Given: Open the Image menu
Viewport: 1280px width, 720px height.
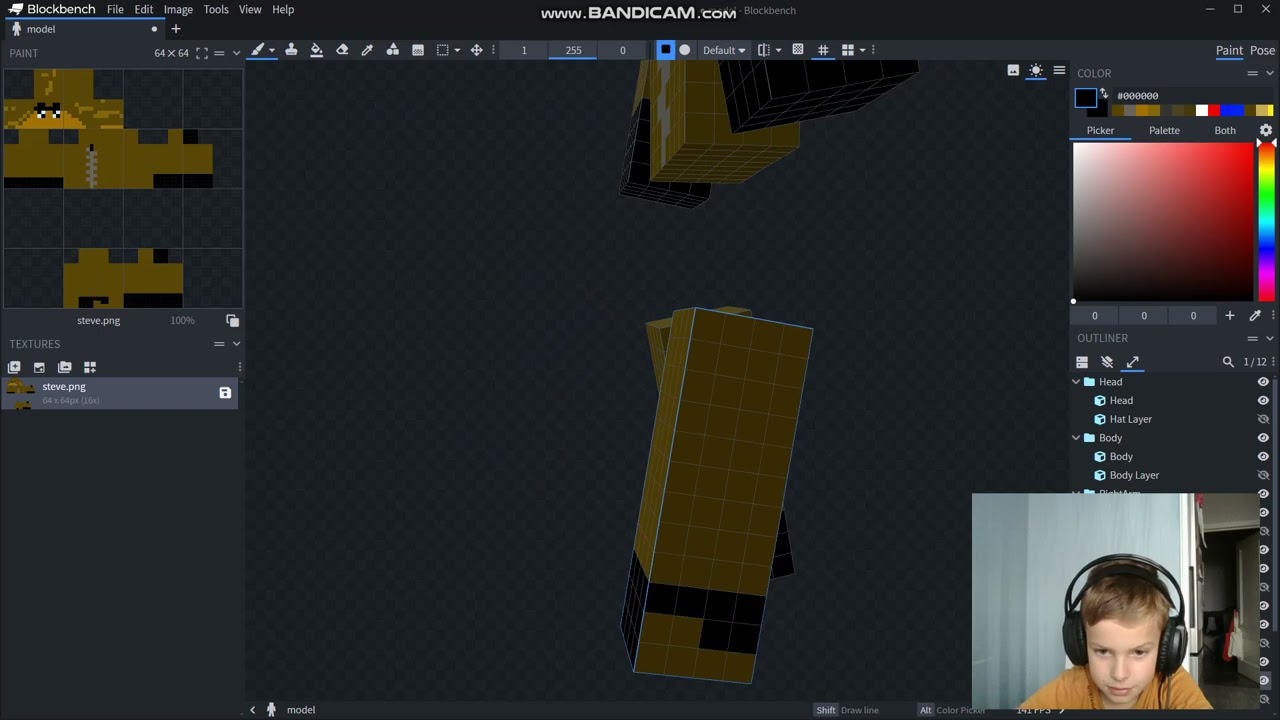Looking at the screenshot, I should 178,10.
